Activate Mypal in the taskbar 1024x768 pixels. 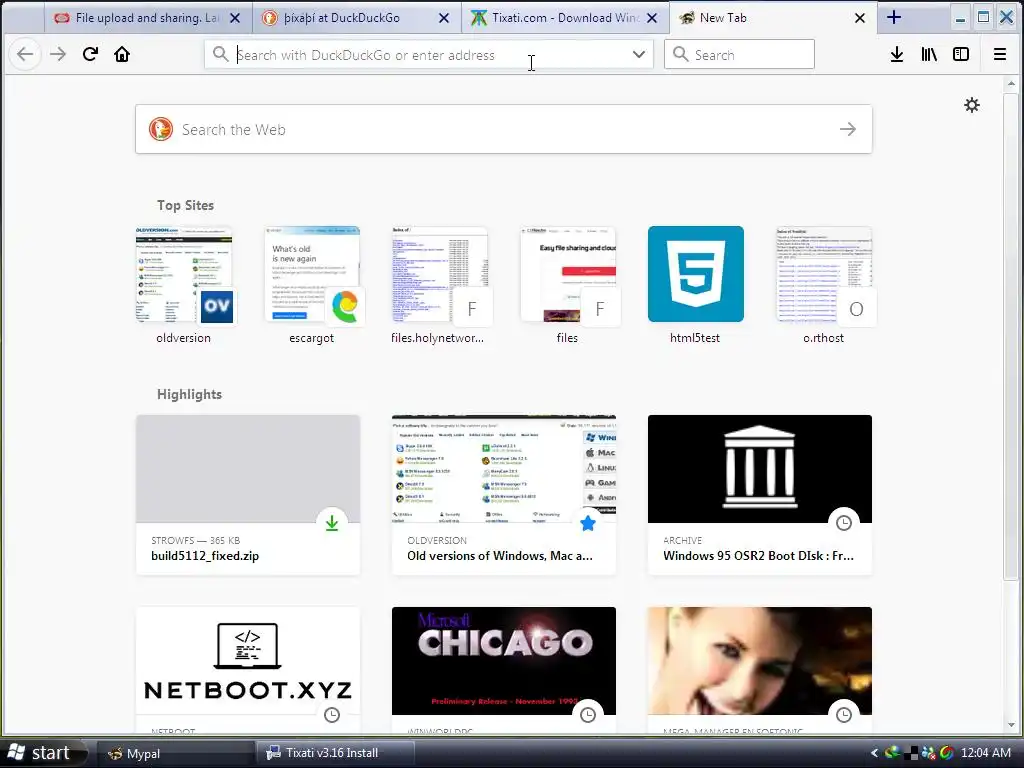pyautogui.click(x=174, y=753)
